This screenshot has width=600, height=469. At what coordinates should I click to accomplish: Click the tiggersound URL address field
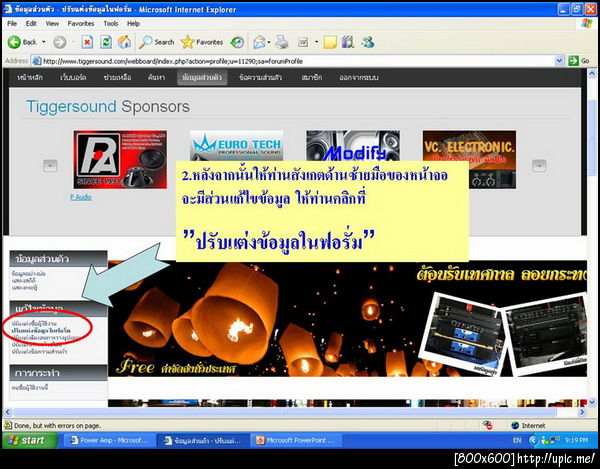pyautogui.click(x=298, y=61)
